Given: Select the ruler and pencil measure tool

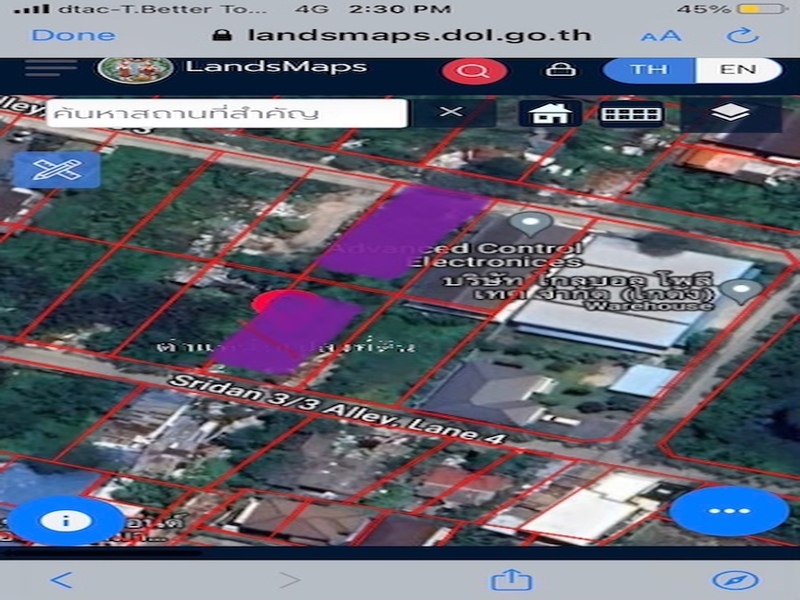Looking at the screenshot, I should 57,170.
